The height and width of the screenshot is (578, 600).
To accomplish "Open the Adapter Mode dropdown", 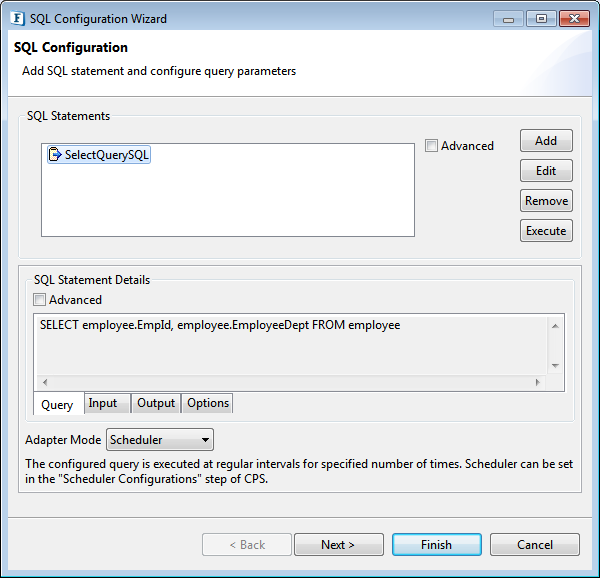I will (x=160, y=440).
